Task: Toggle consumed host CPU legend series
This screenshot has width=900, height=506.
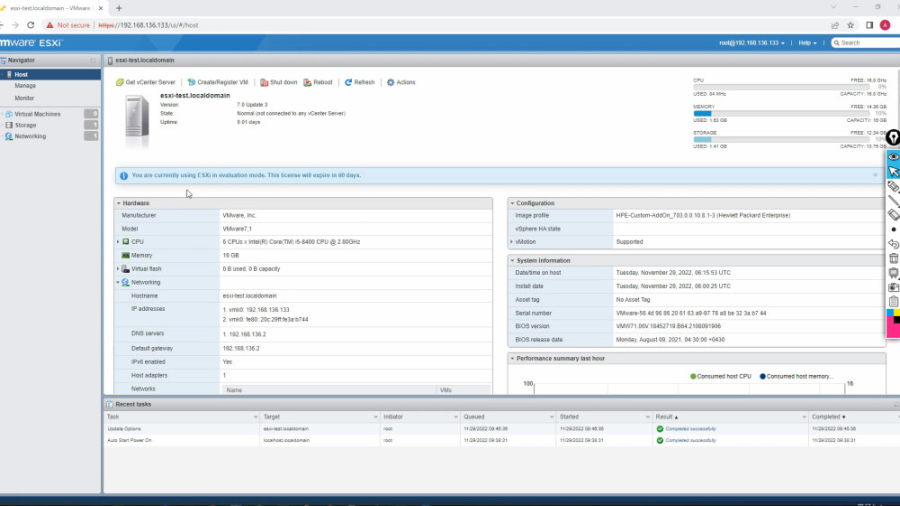Action: coord(720,376)
